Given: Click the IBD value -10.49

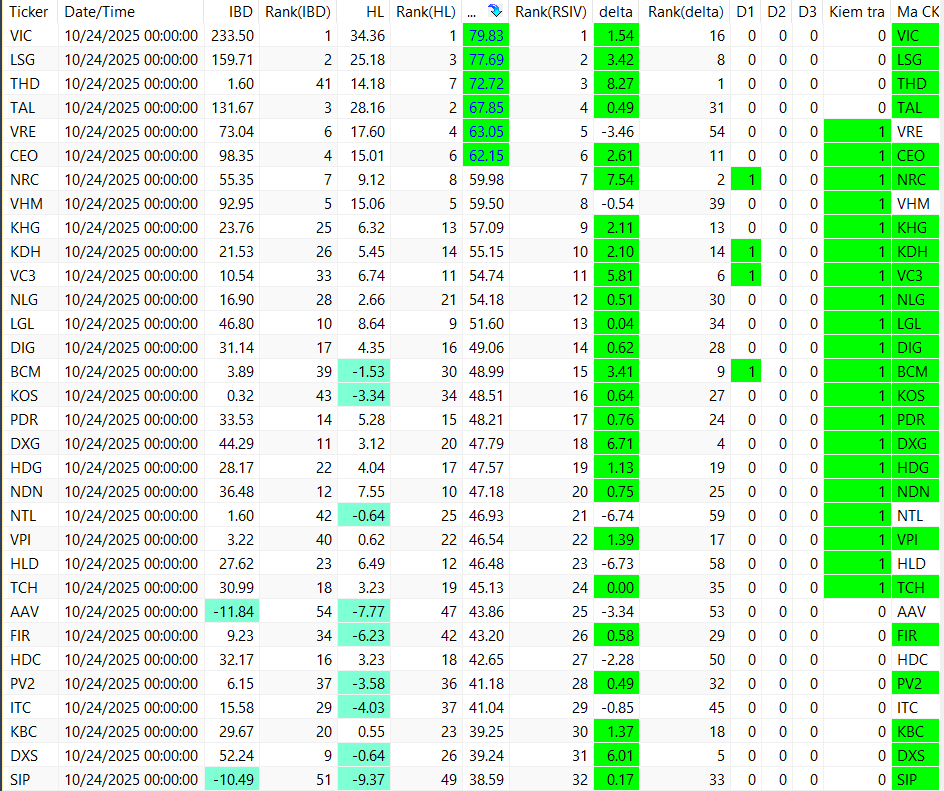Looking at the screenshot, I should tap(232, 780).
